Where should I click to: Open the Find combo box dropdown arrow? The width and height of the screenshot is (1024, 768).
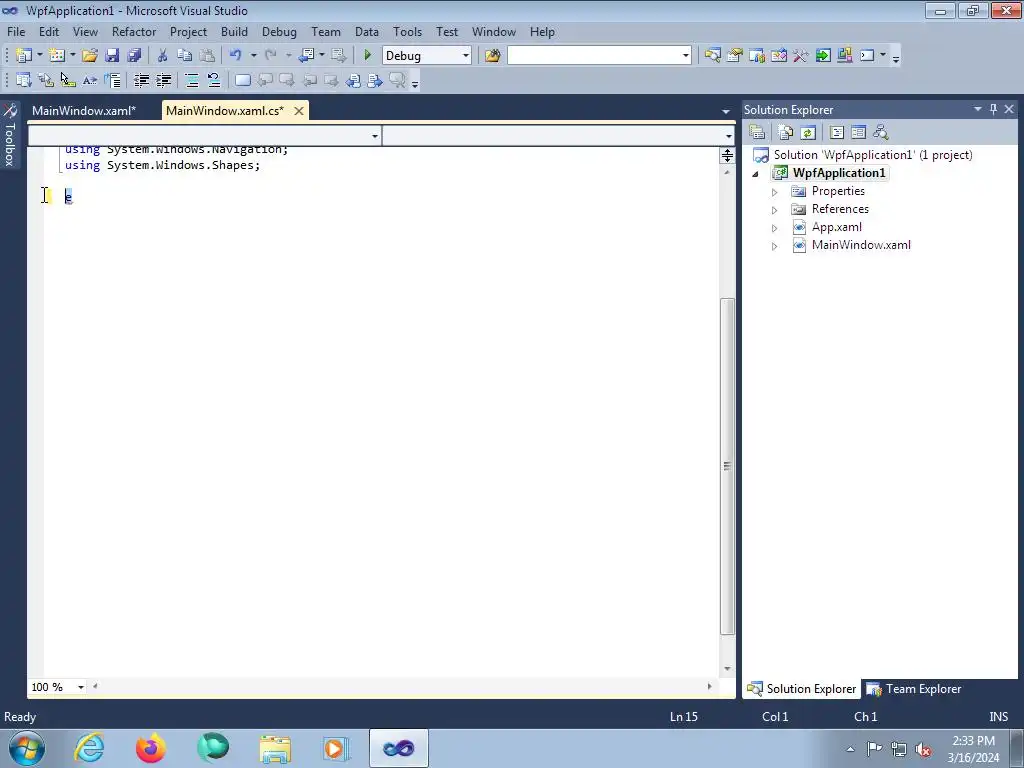tap(685, 56)
